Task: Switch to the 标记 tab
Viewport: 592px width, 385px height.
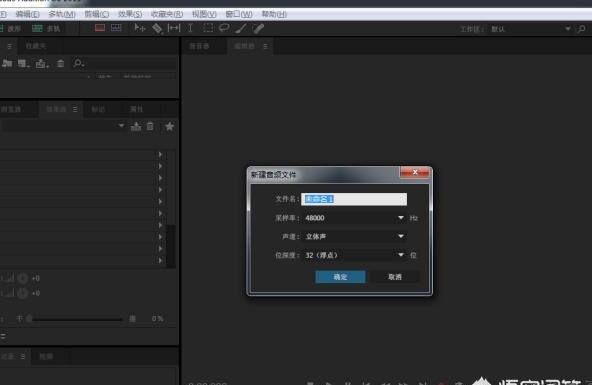Action: pos(98,109)
